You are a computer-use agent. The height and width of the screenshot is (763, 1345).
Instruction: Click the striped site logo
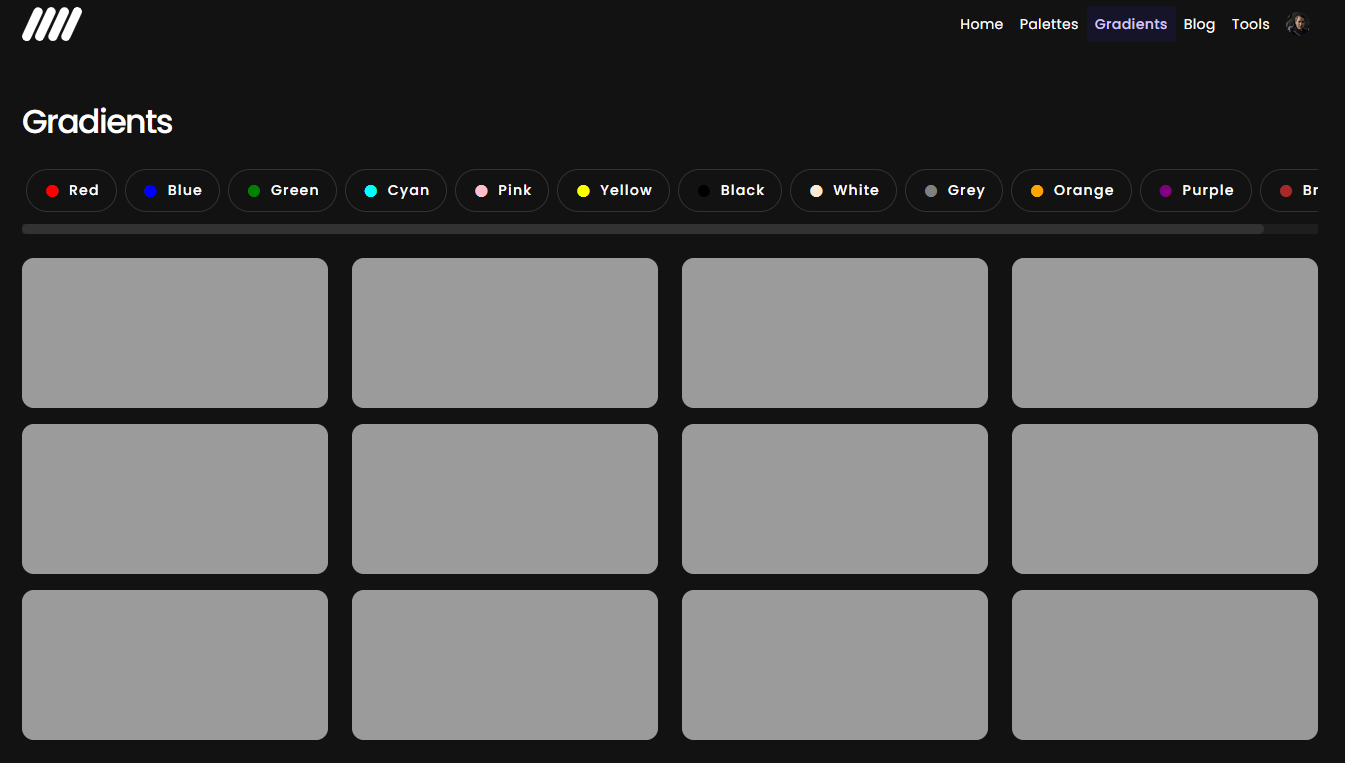[52, 24]
